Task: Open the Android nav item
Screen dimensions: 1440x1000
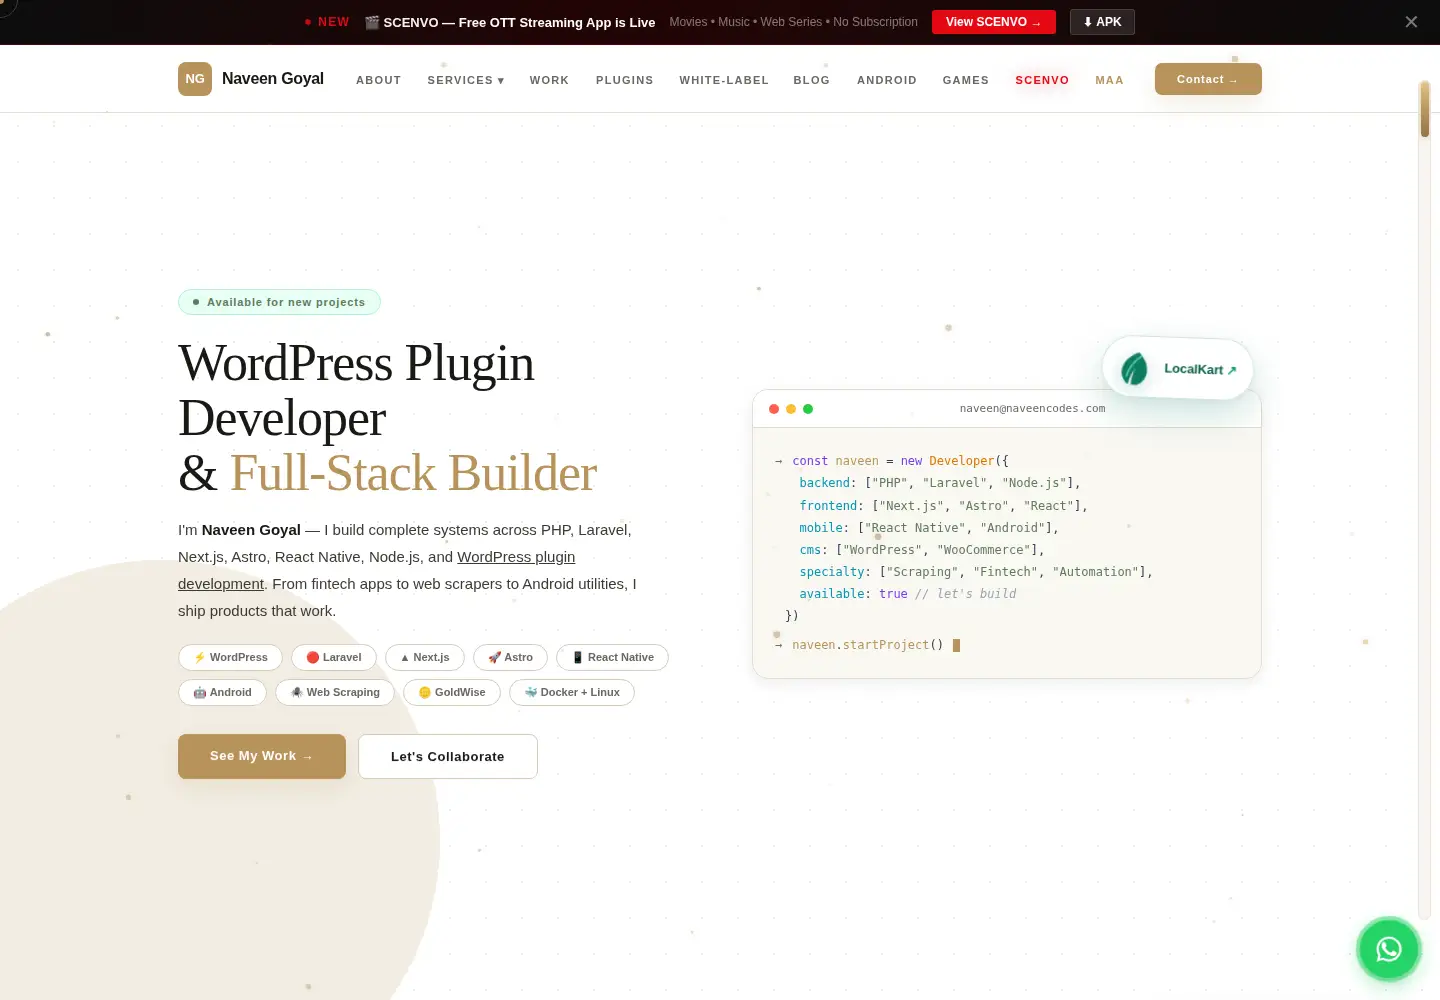Action: coord(887,80)
